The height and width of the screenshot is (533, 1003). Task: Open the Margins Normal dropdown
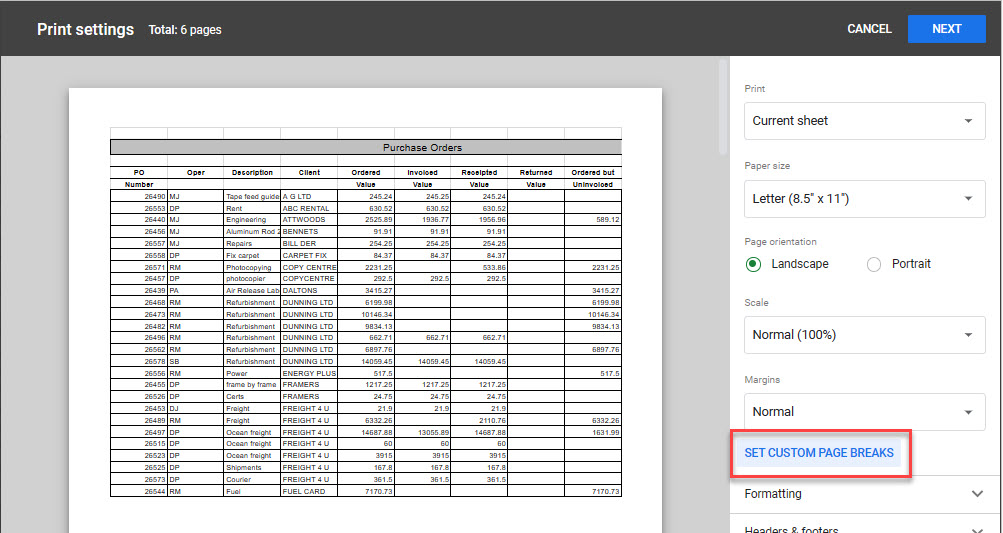click(858, 411)
